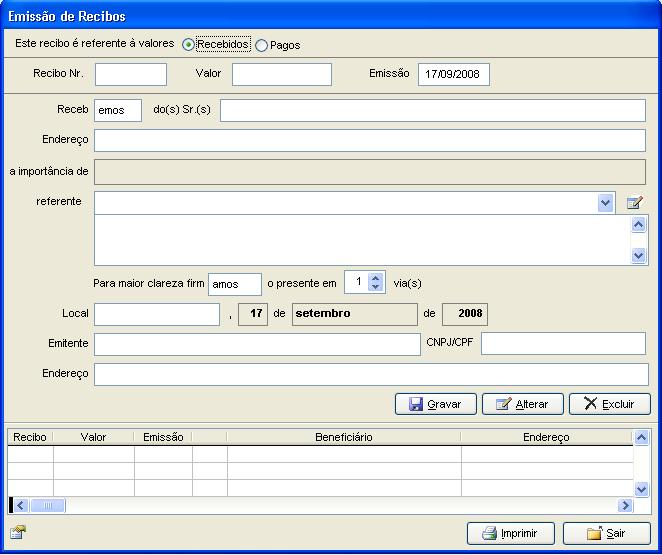Click the grid horizontal scrollbar thumb
The width and height of the screenshot is (662, 555).
48,505
